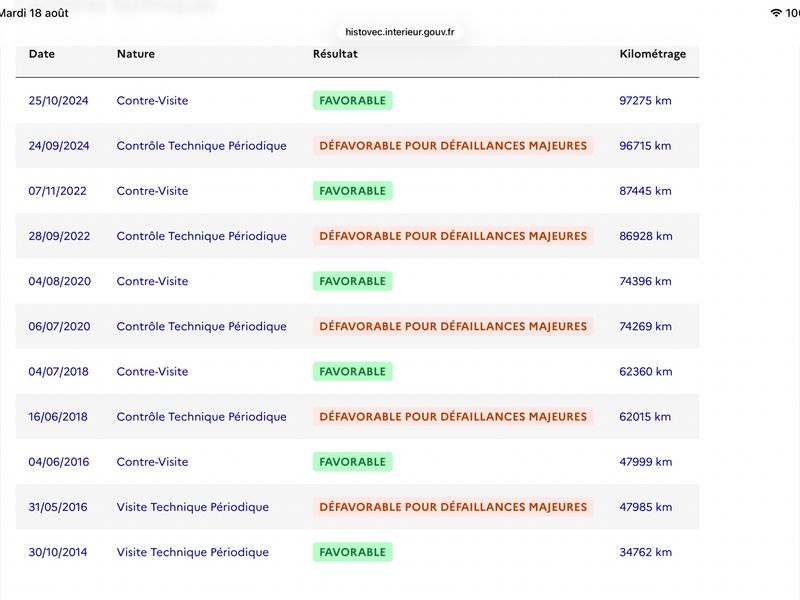Screen dimensions: 800x600
Task: Select the Date column header
Action: [x=41, y=54]
